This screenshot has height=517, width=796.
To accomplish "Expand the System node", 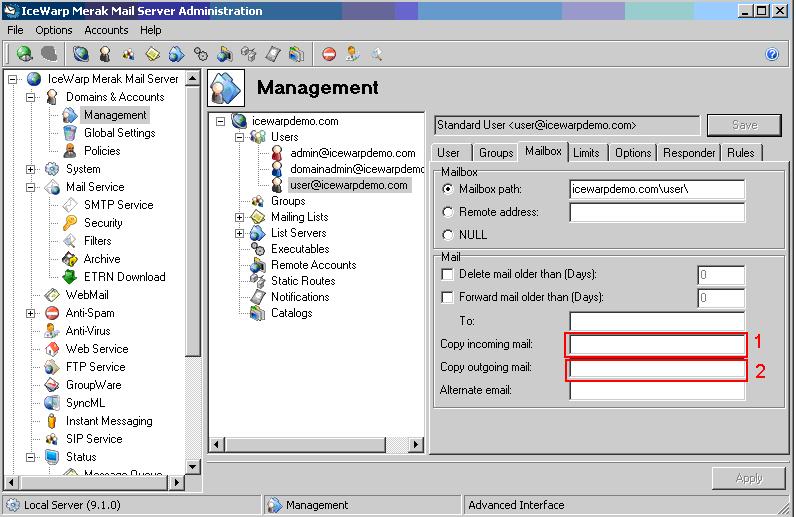I will [30, 169].
